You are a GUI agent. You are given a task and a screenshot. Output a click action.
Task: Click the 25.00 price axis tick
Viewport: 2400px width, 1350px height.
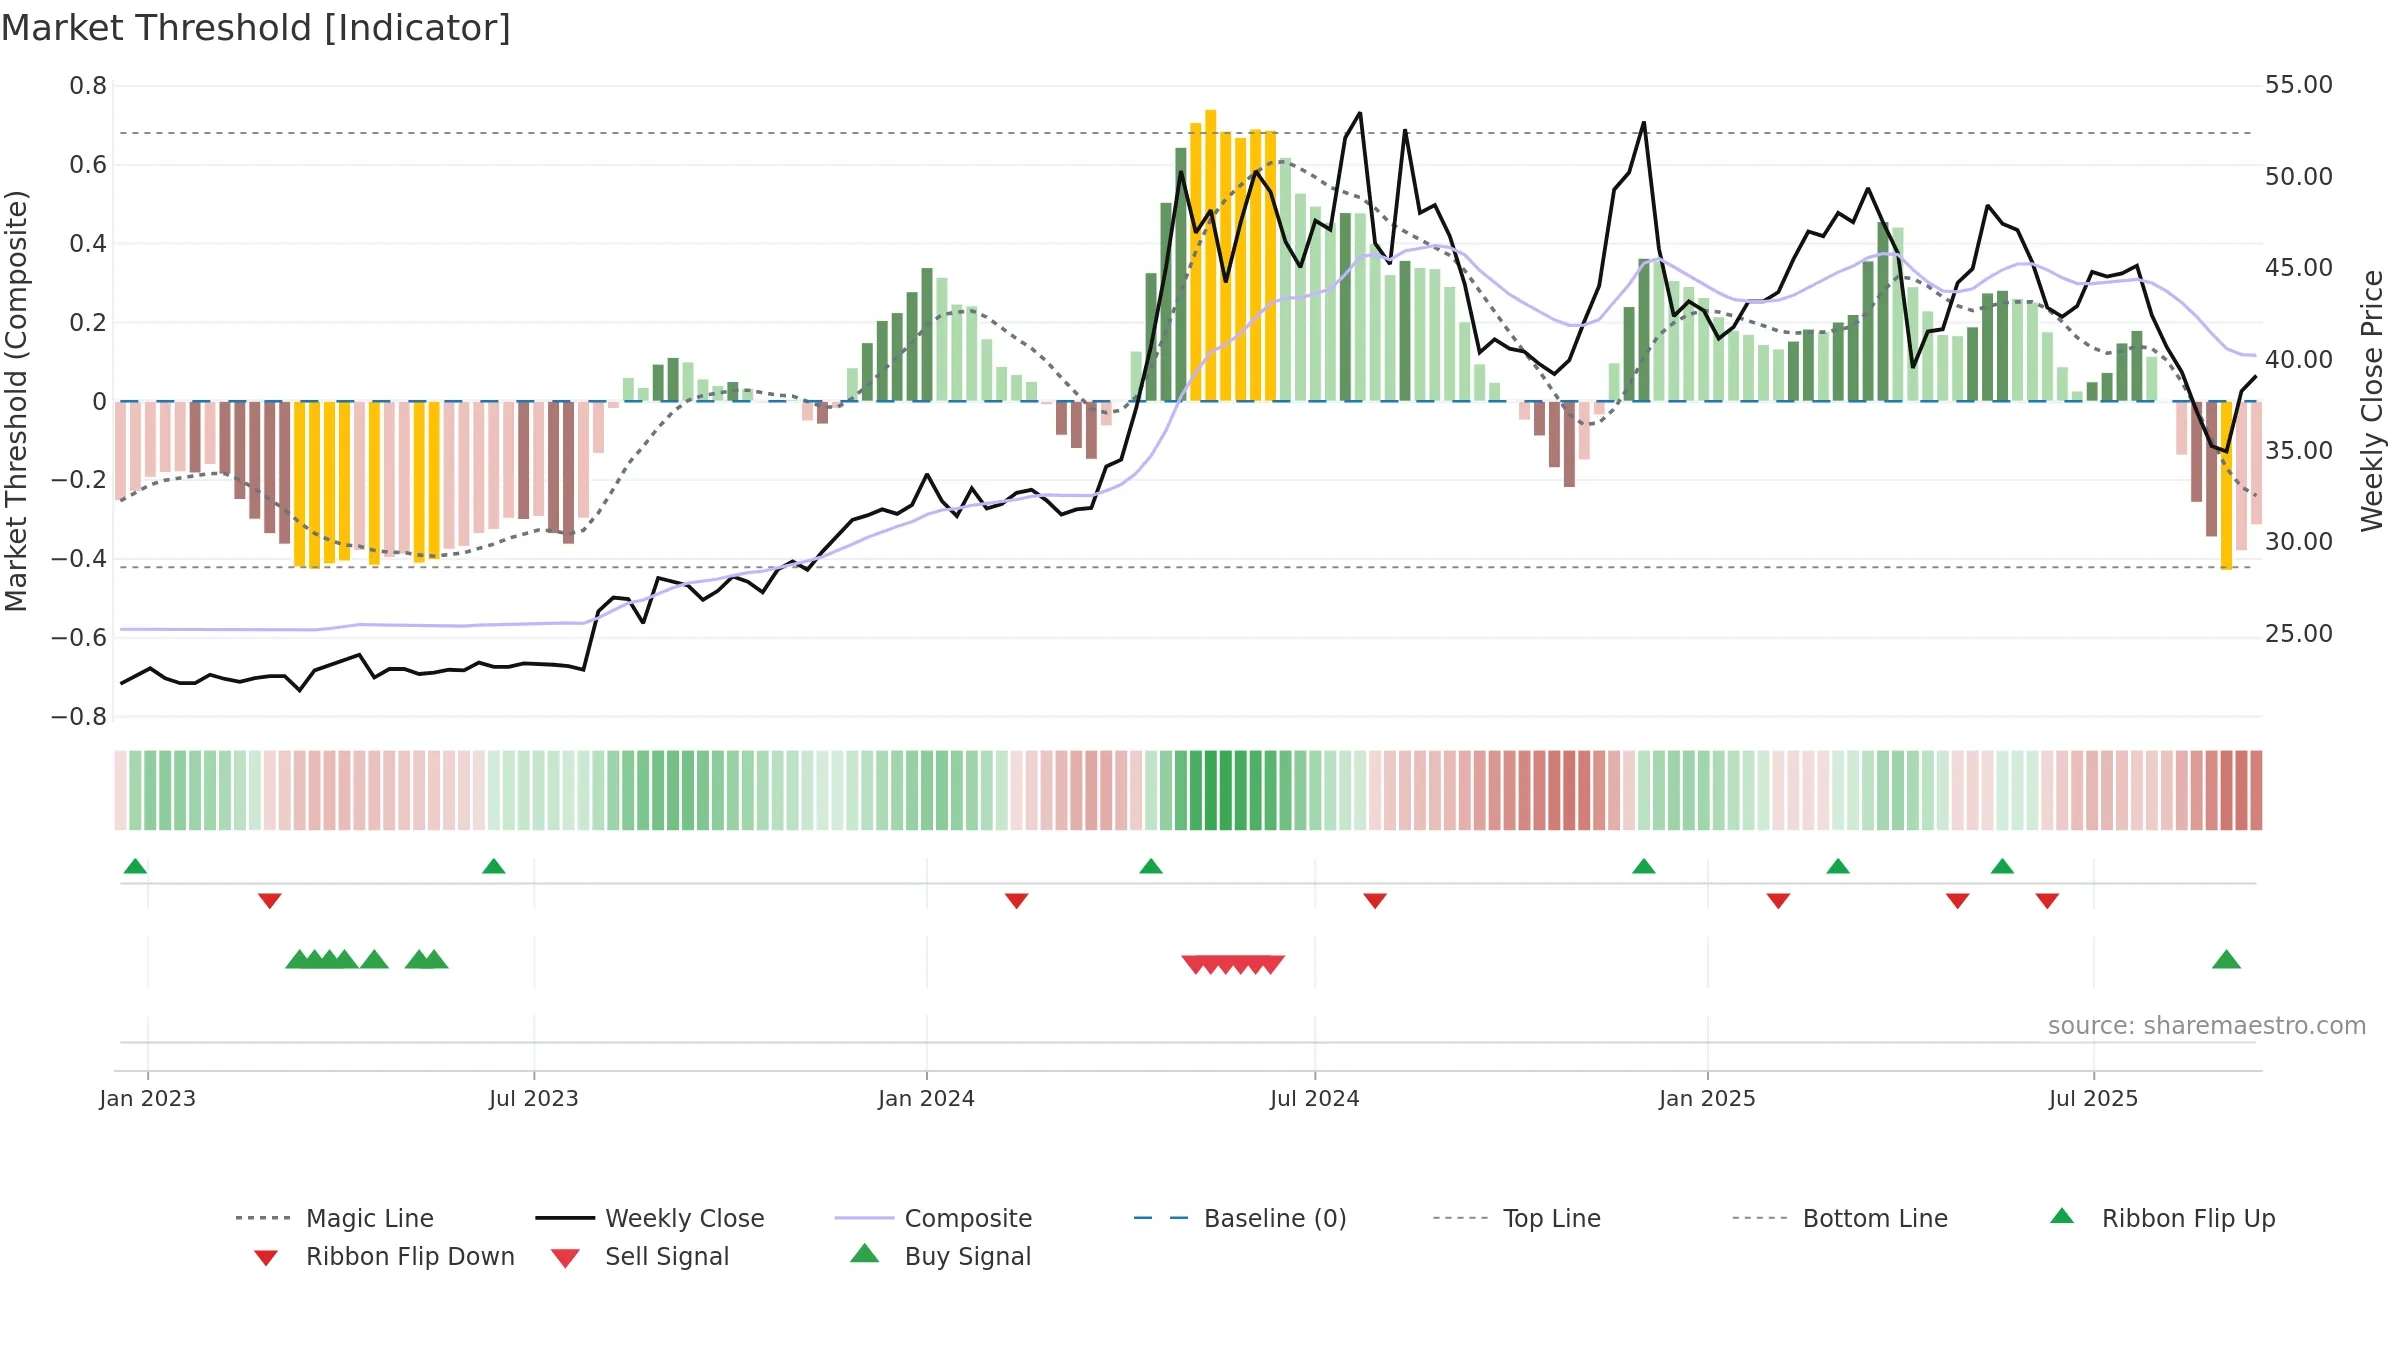tap(2299, 634)
